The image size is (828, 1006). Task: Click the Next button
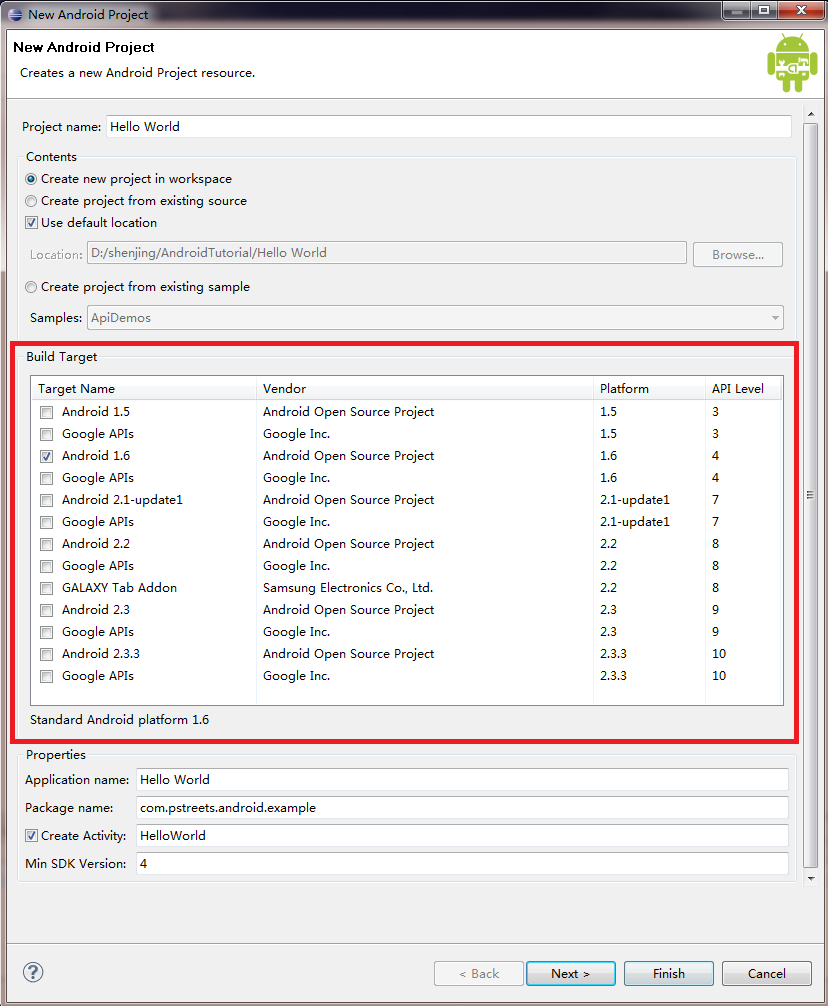click(570, 973)
